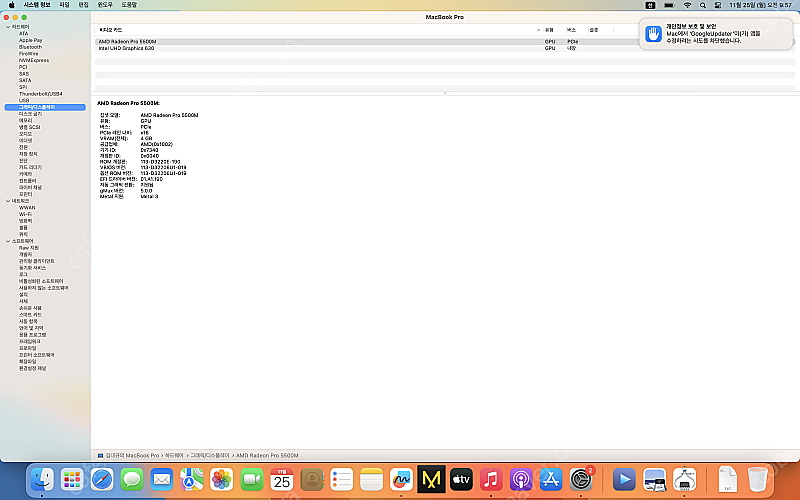Click the Korean input source icon
This screenshot has width=800, height=500.
click(650, 5)
